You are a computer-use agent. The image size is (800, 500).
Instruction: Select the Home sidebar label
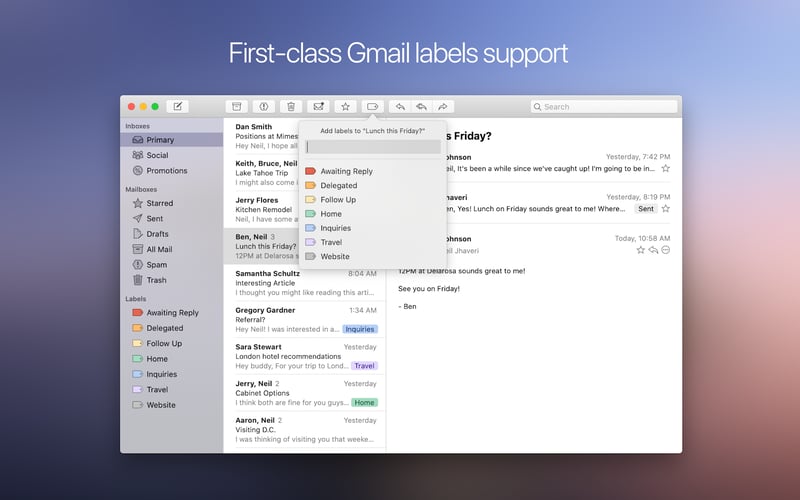point(172,358)
